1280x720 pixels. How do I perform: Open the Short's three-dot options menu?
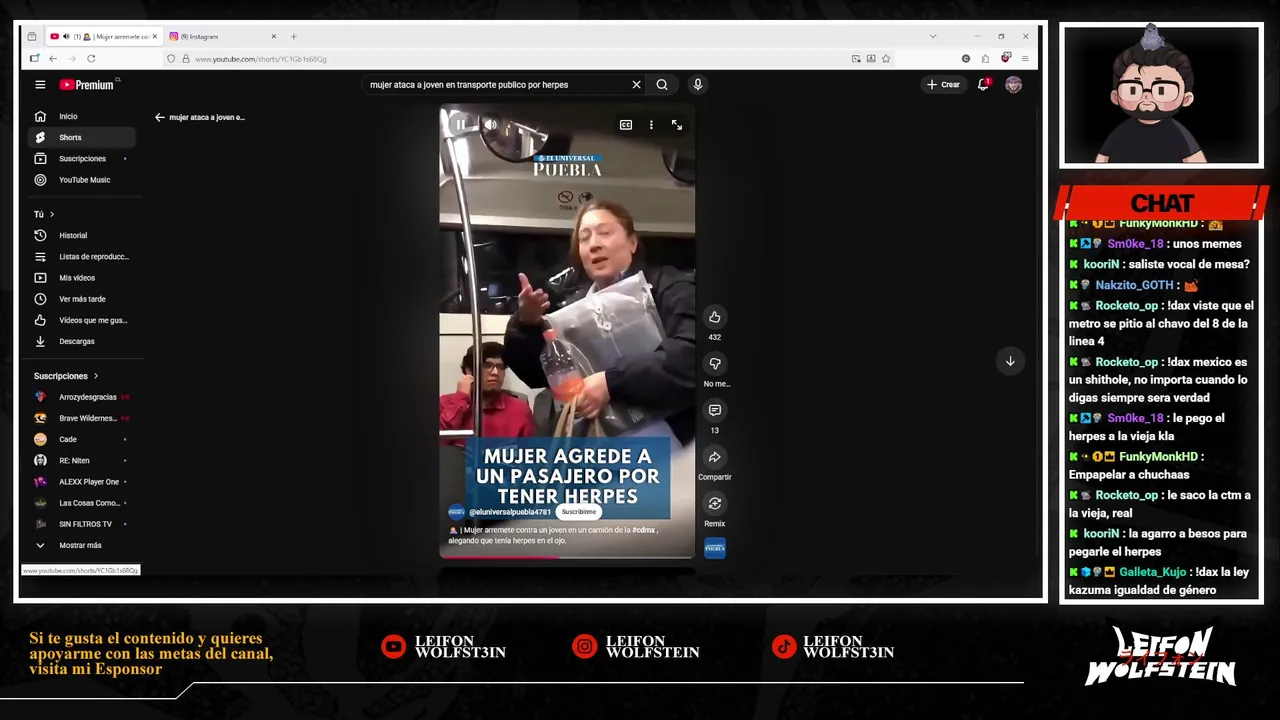pos(651,125)
